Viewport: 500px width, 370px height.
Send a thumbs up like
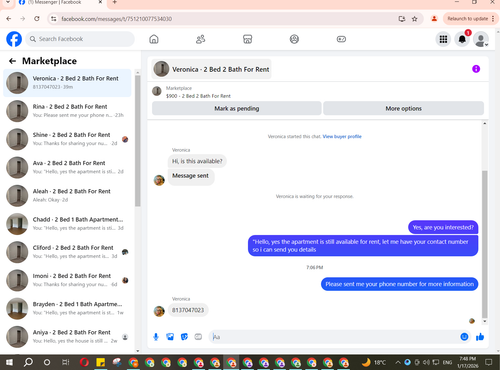click(x=480, y=337)
